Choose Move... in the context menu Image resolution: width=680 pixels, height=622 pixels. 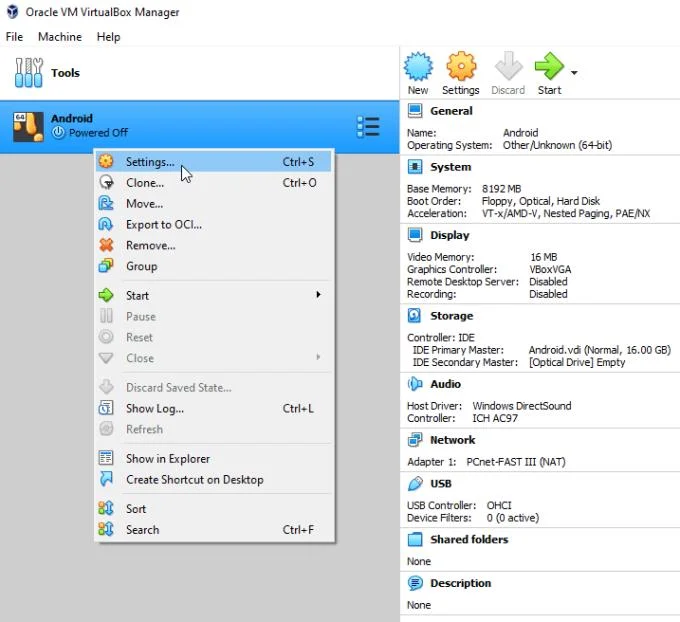pos(214,203)
